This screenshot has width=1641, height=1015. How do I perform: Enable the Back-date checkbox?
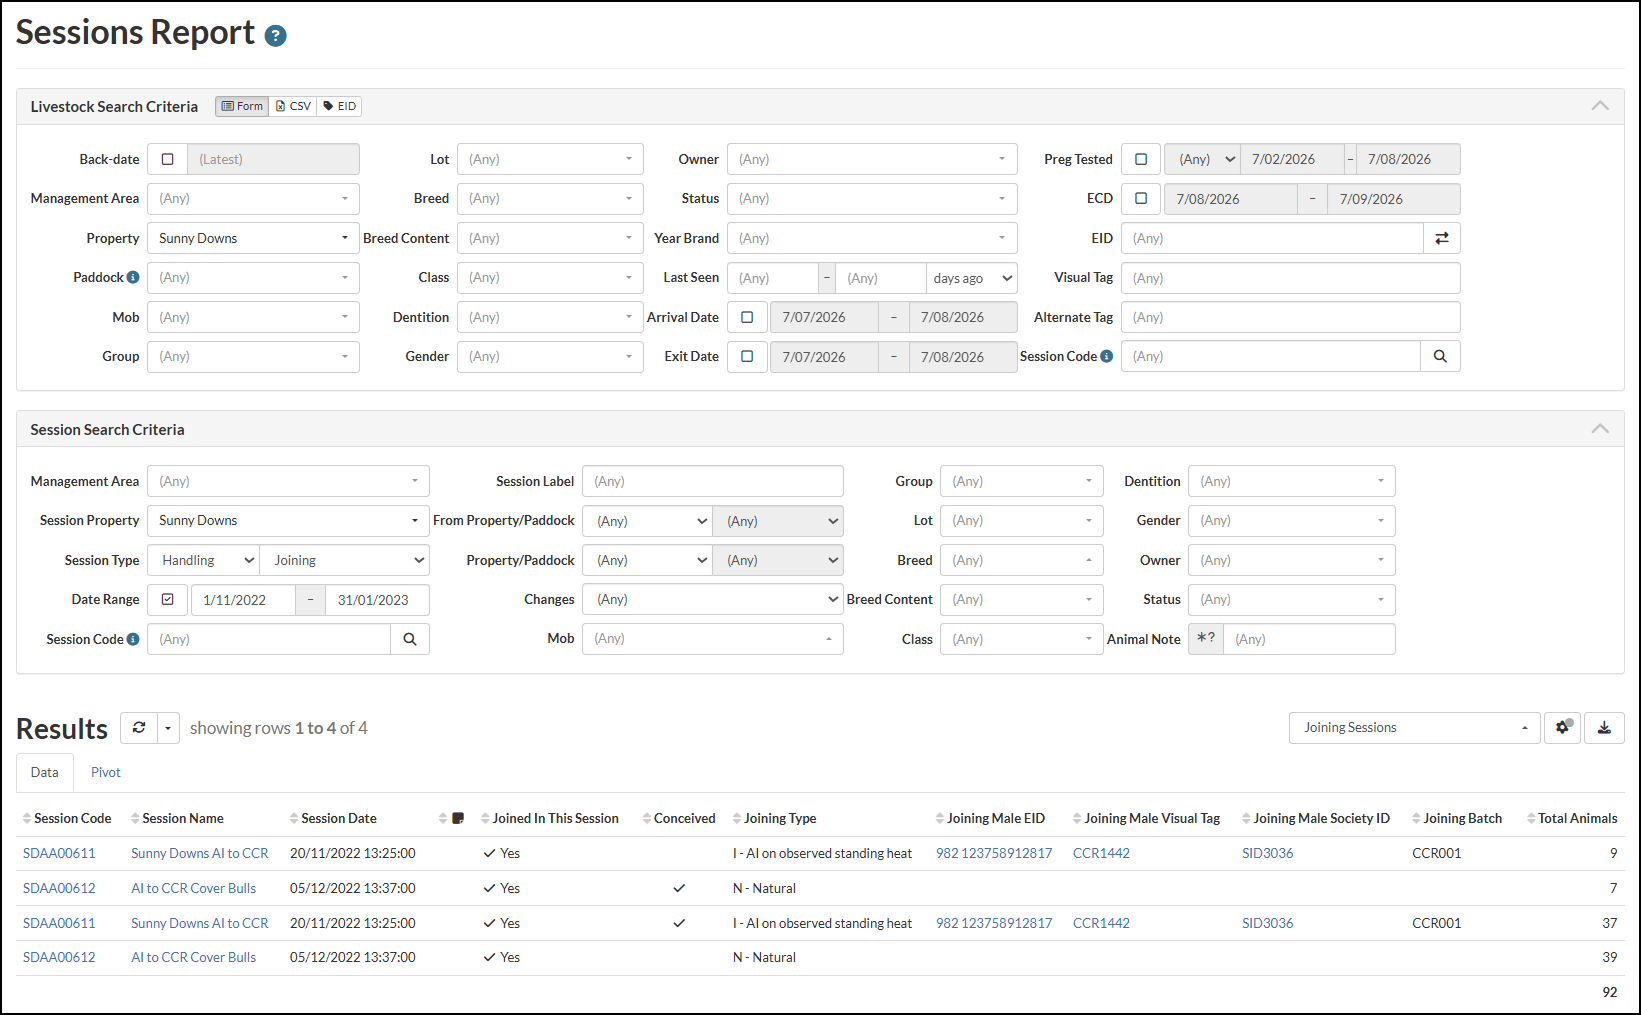[167, 159]
